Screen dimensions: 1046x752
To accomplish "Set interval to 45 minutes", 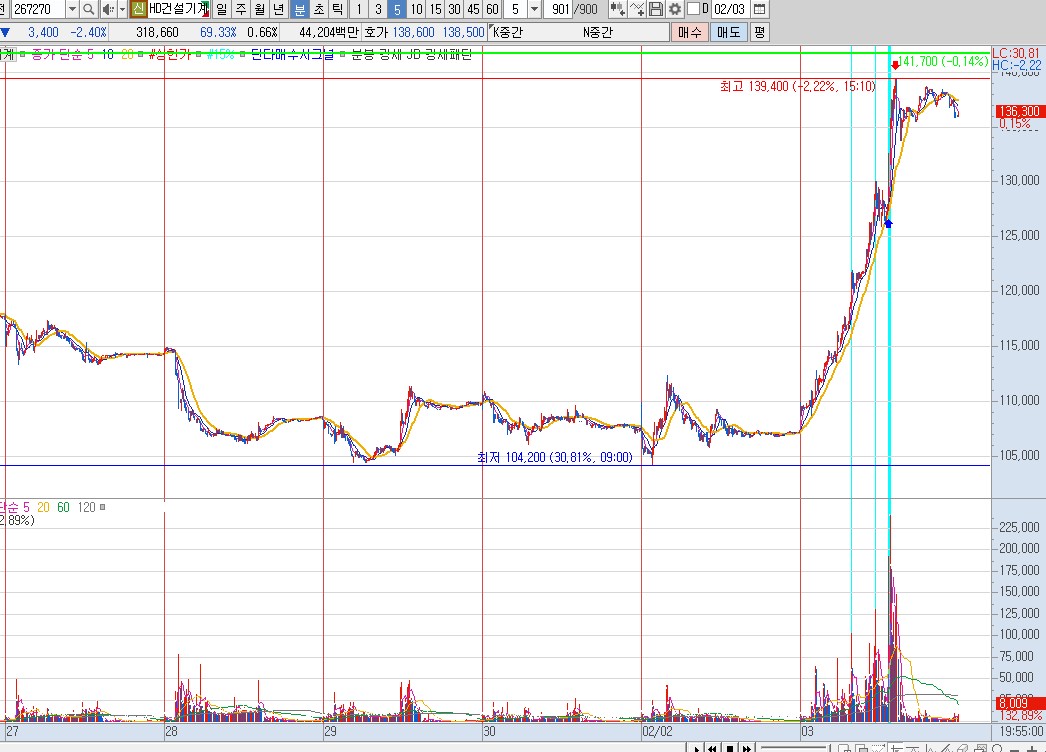I will pyautogui.click(x=474, y=9).
